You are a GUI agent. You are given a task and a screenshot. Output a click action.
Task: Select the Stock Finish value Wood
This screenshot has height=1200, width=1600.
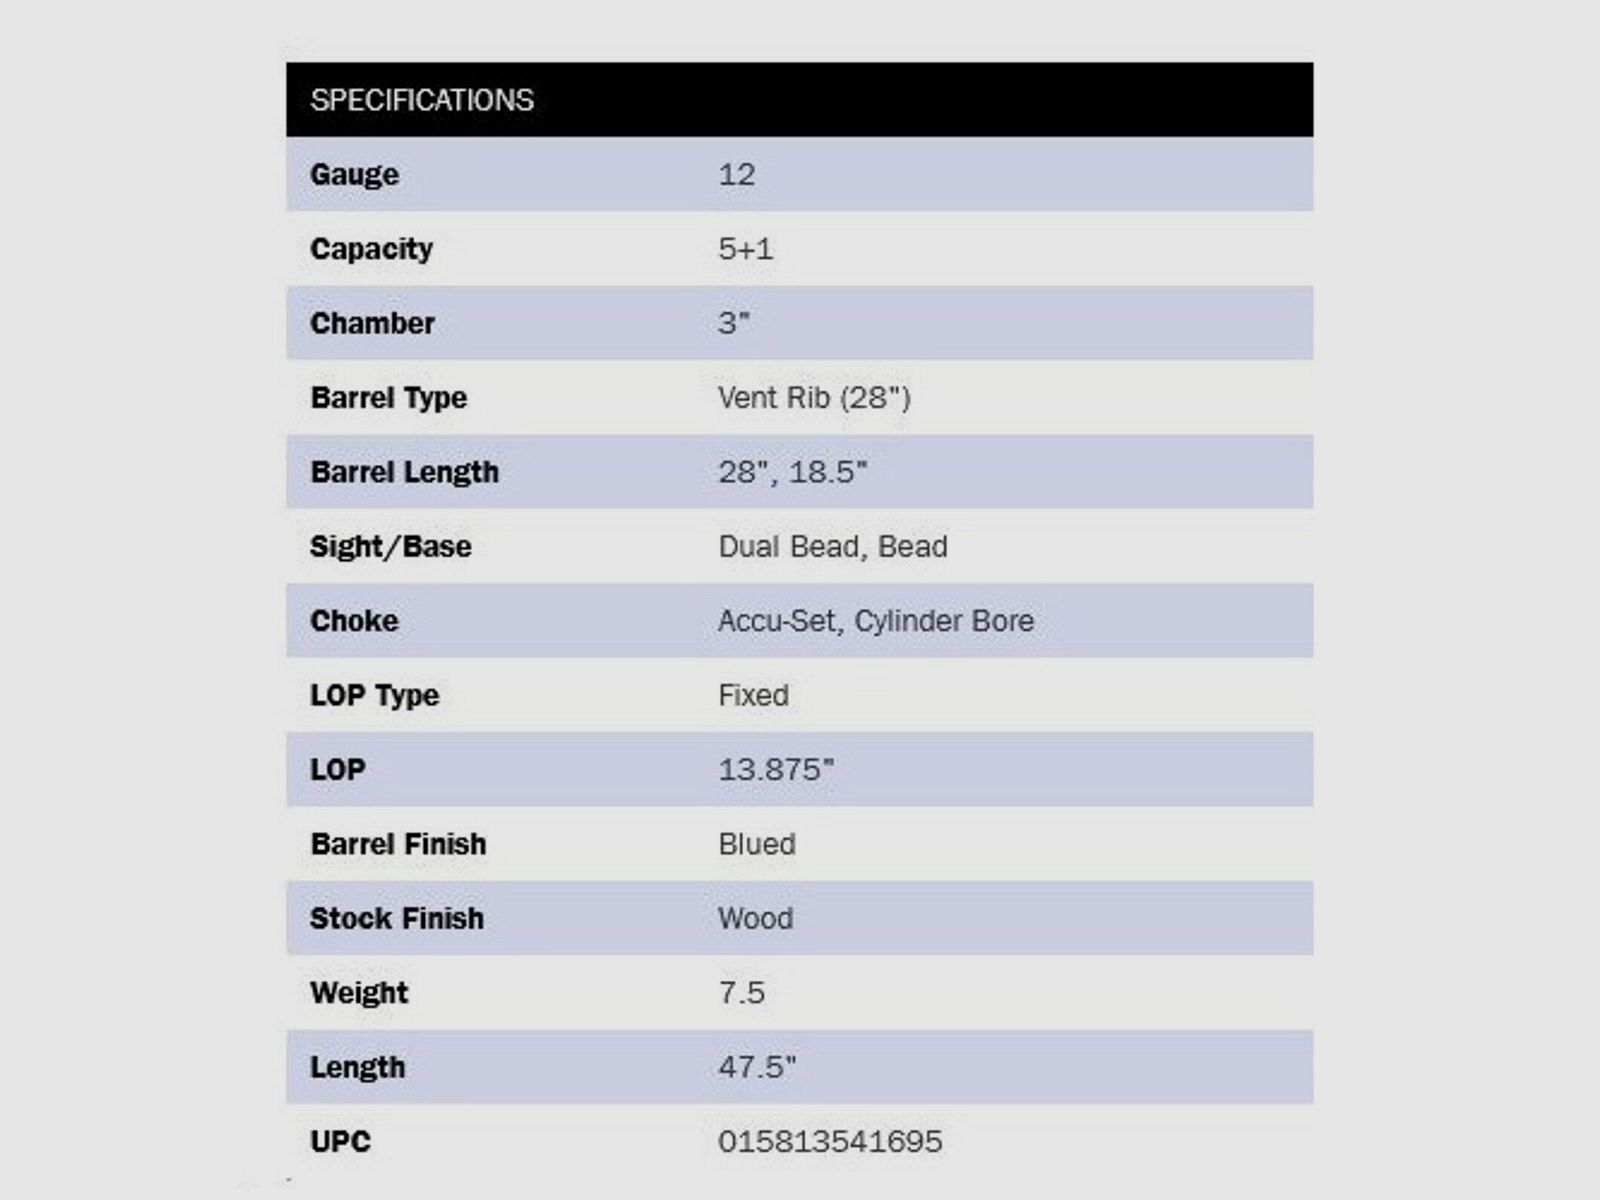(x=755, y=918)
